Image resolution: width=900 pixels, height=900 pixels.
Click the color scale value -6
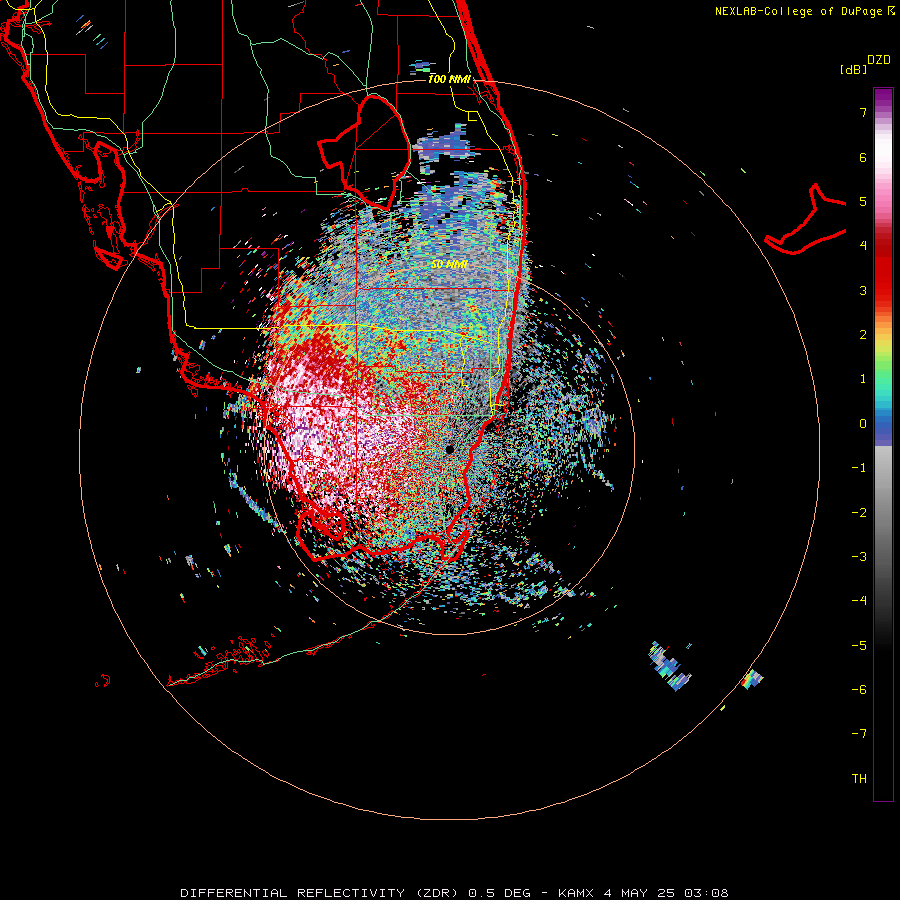(x=859, y=690)
